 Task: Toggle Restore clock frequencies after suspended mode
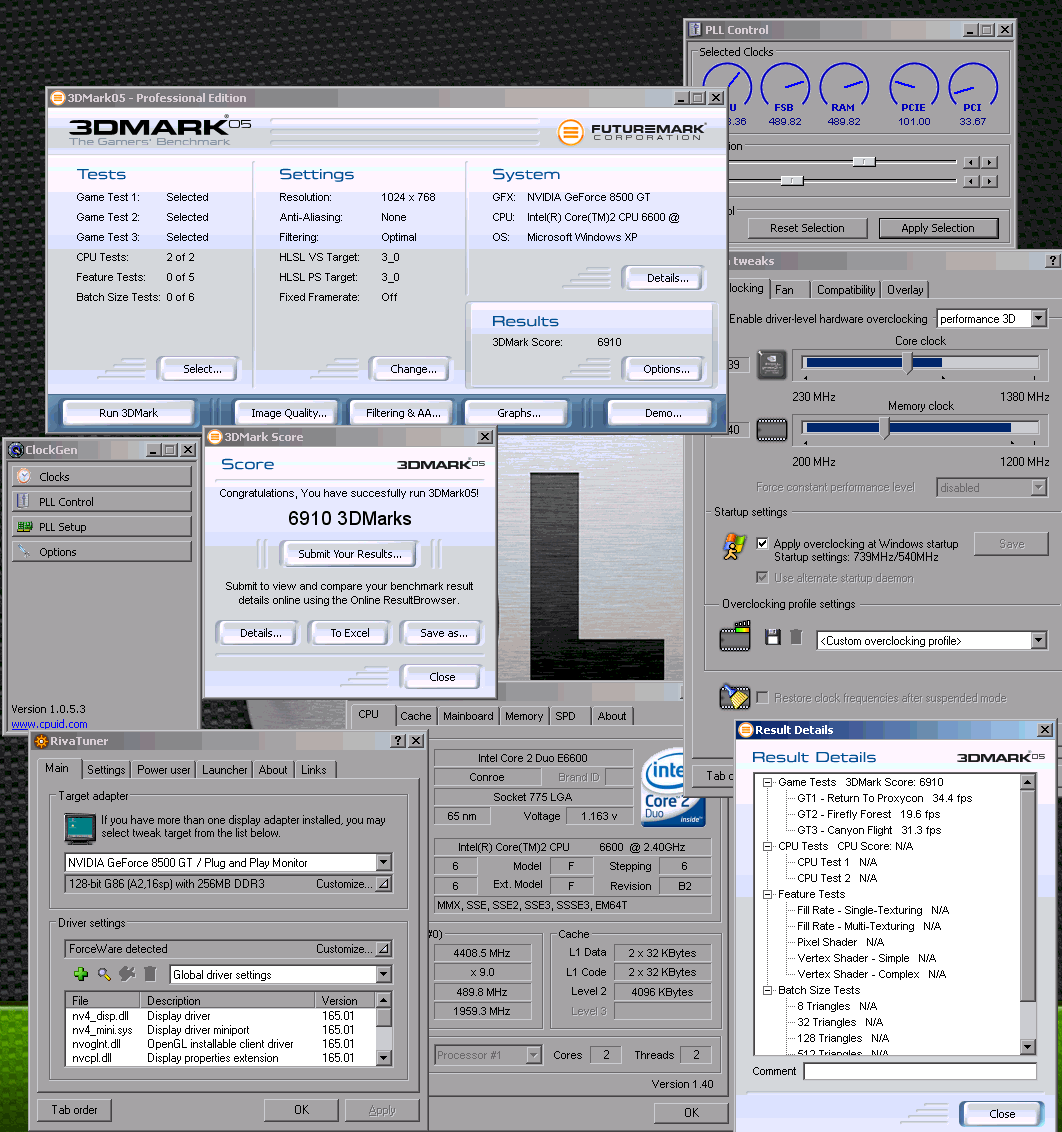coord(762,697)
